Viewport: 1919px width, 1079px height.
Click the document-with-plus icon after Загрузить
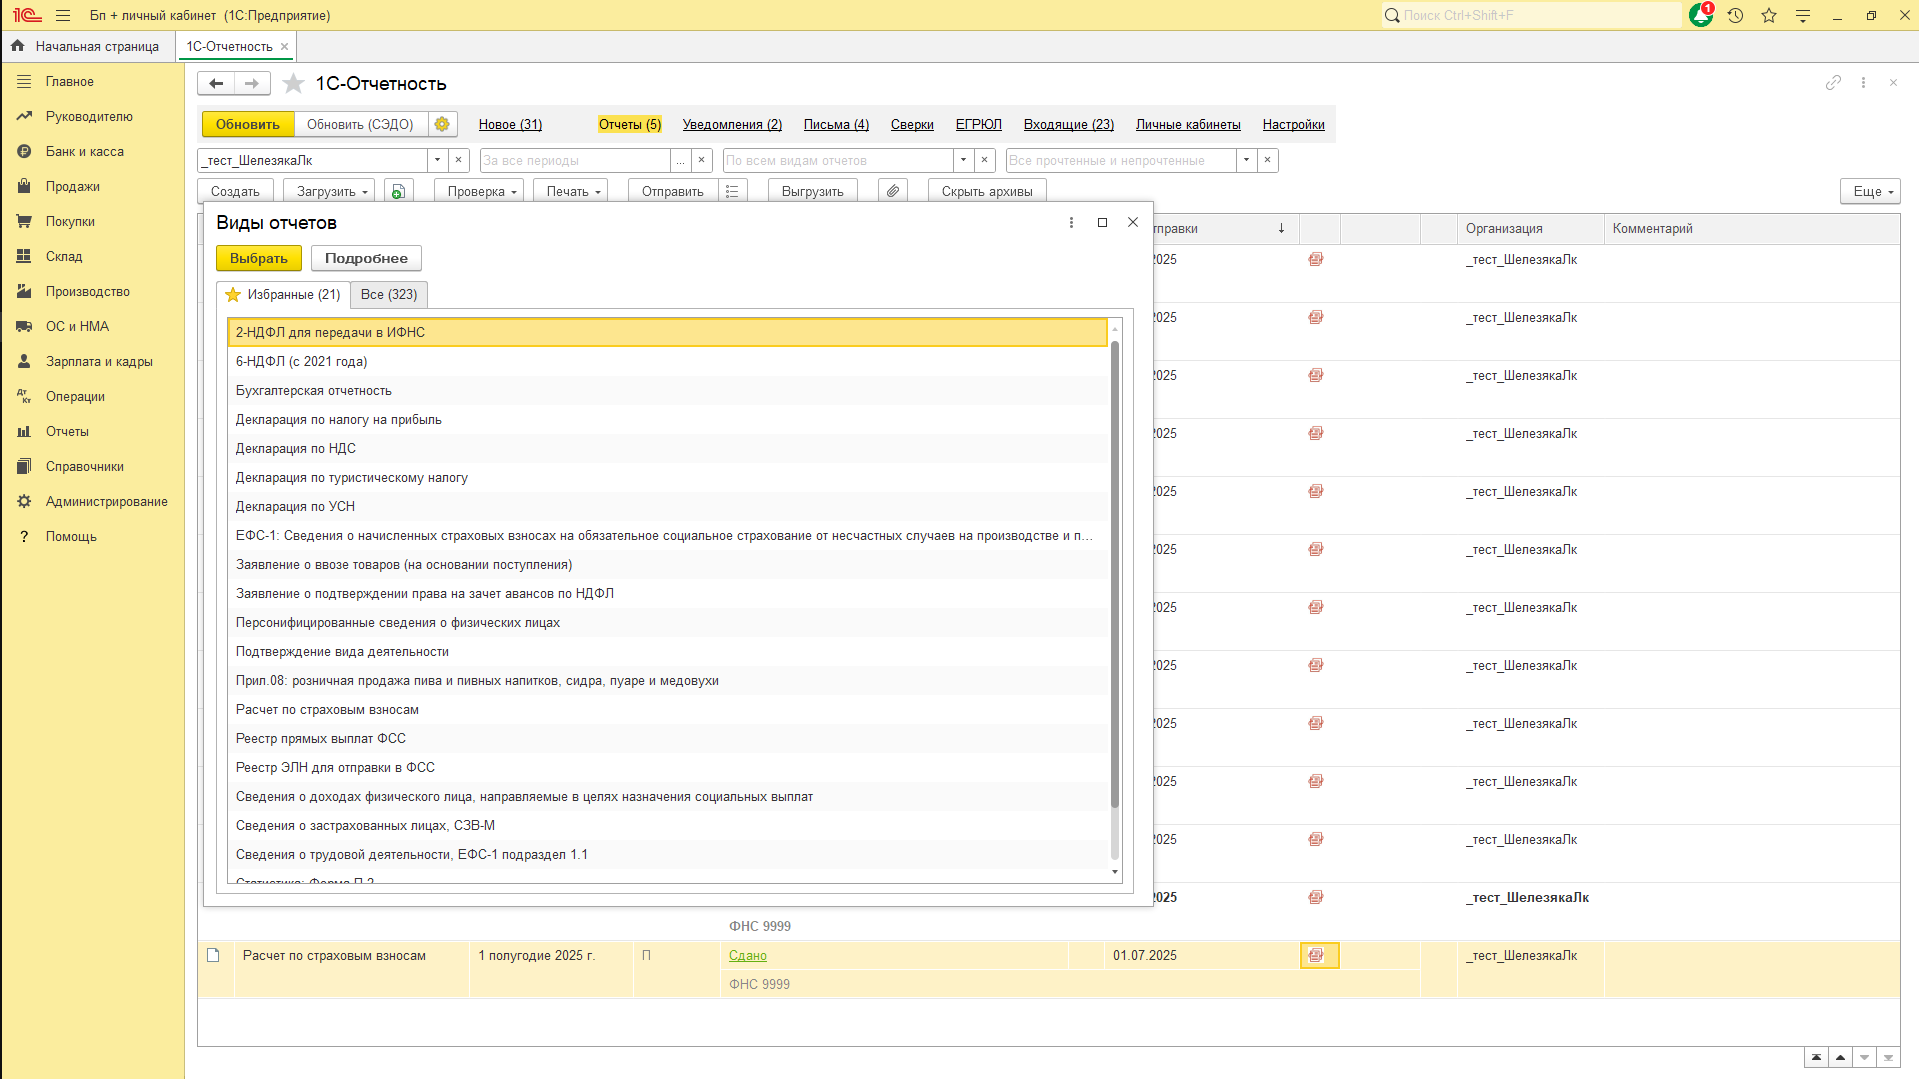[398, 191]
